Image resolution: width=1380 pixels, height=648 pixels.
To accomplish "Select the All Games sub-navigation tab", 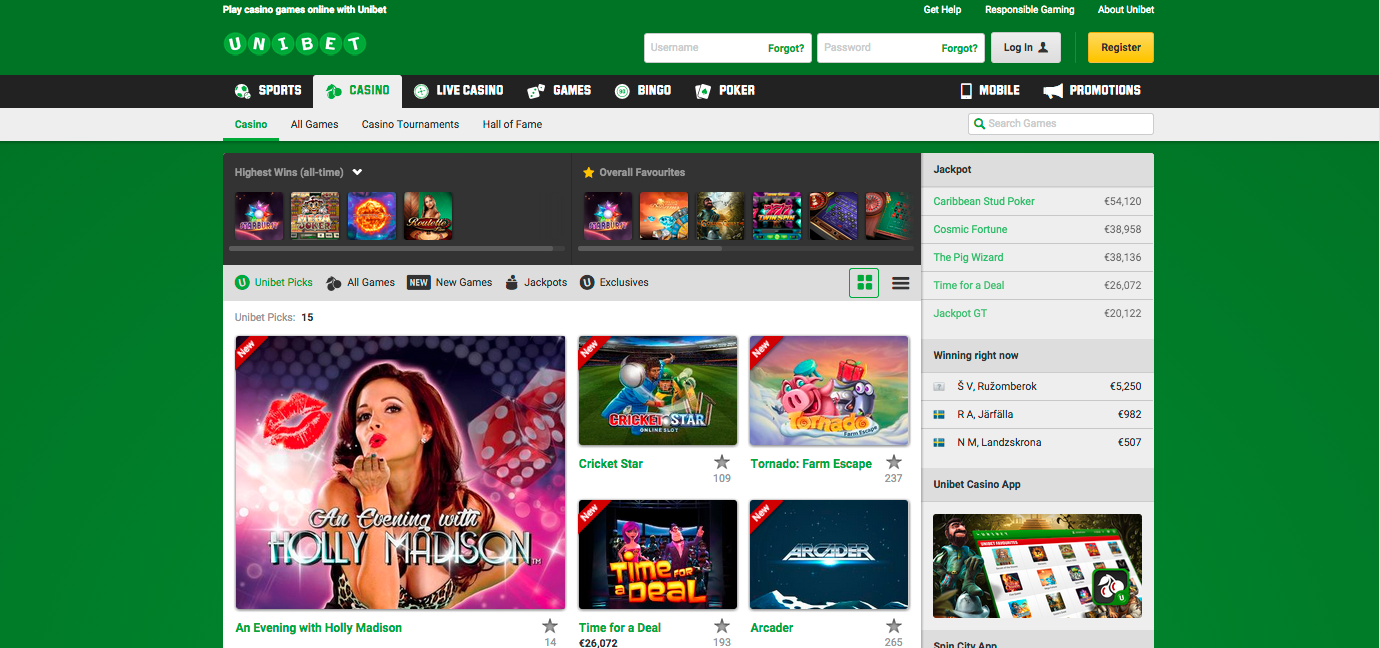I will pos(314,124).
